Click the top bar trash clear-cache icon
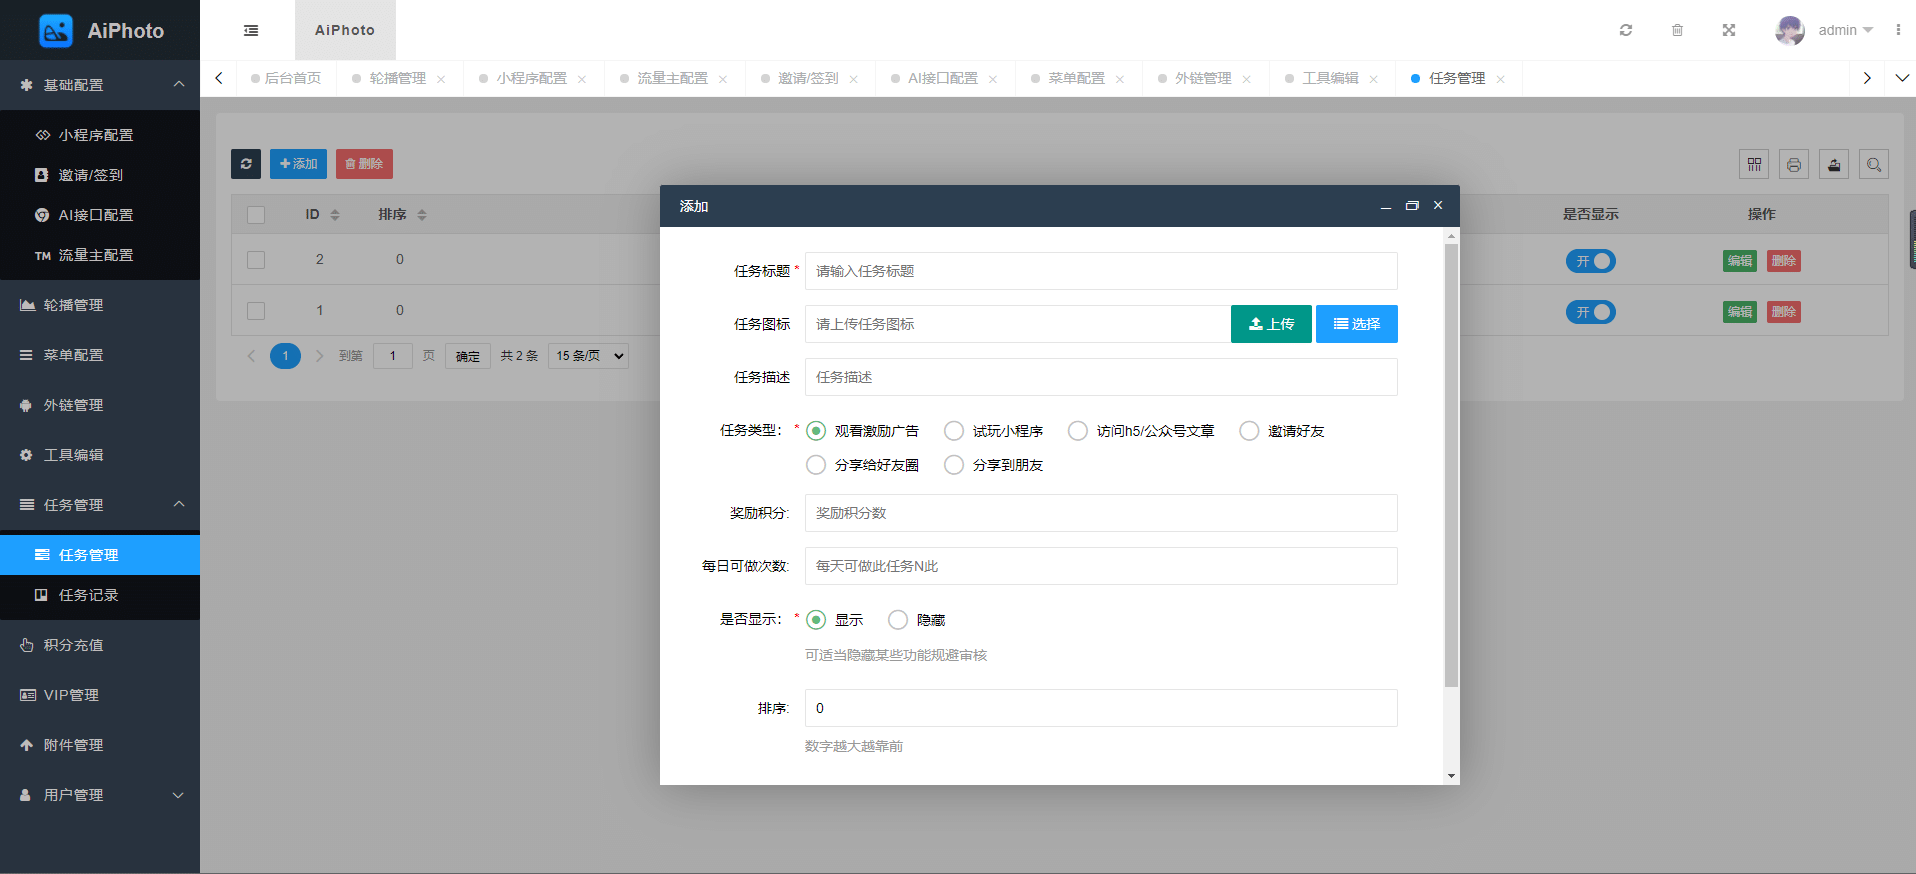Image resolution: width=1916 pixels, height=874 pixels. click(x=1677, y=30)
